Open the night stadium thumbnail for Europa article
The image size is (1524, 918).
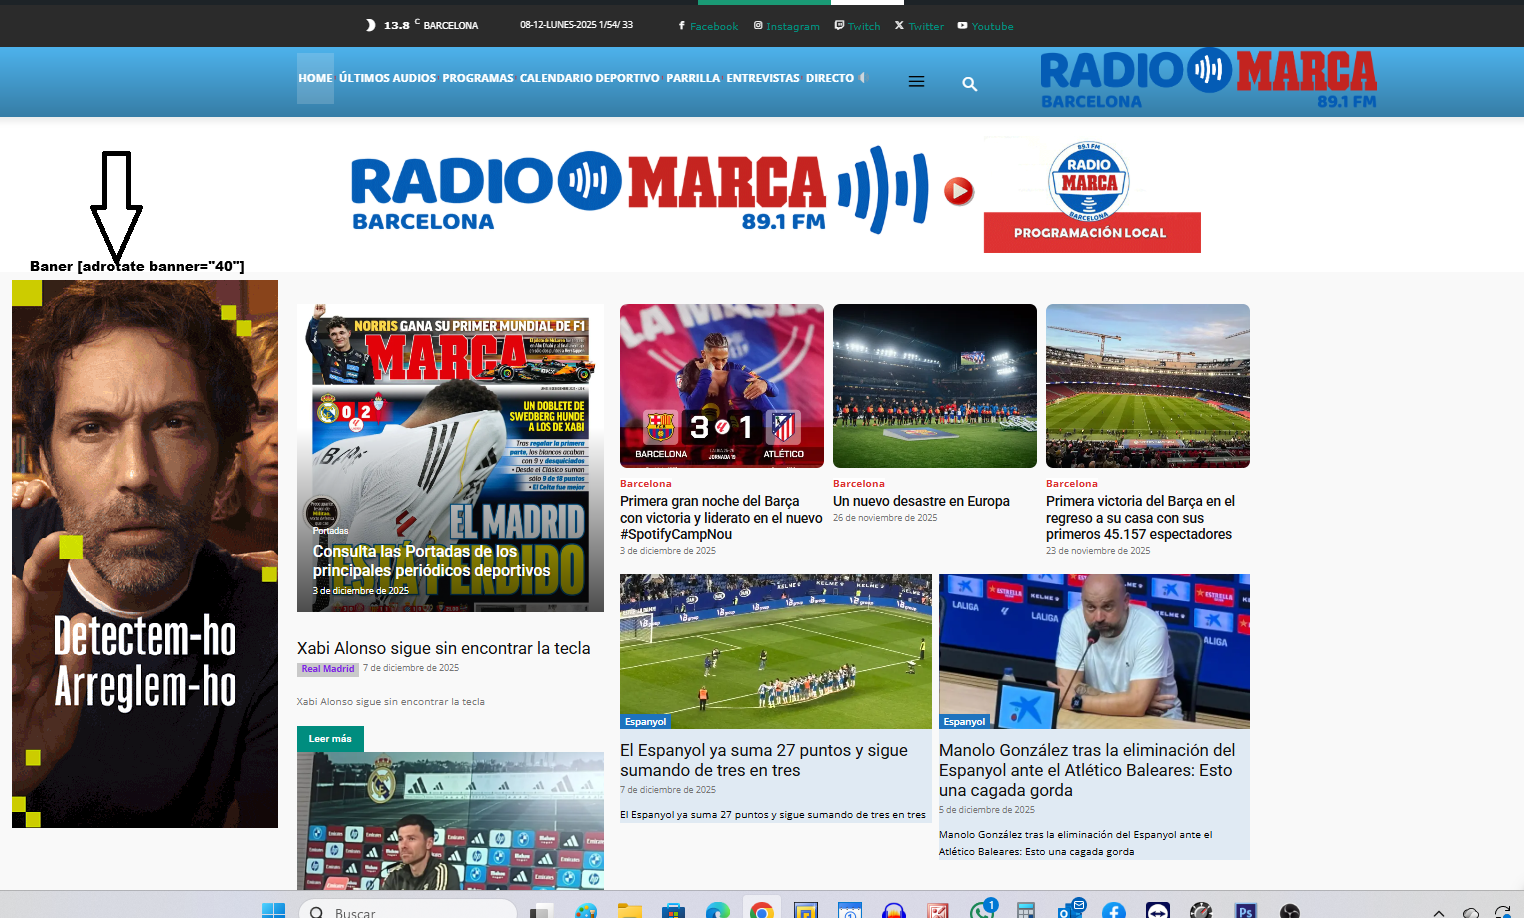(935, 386)
